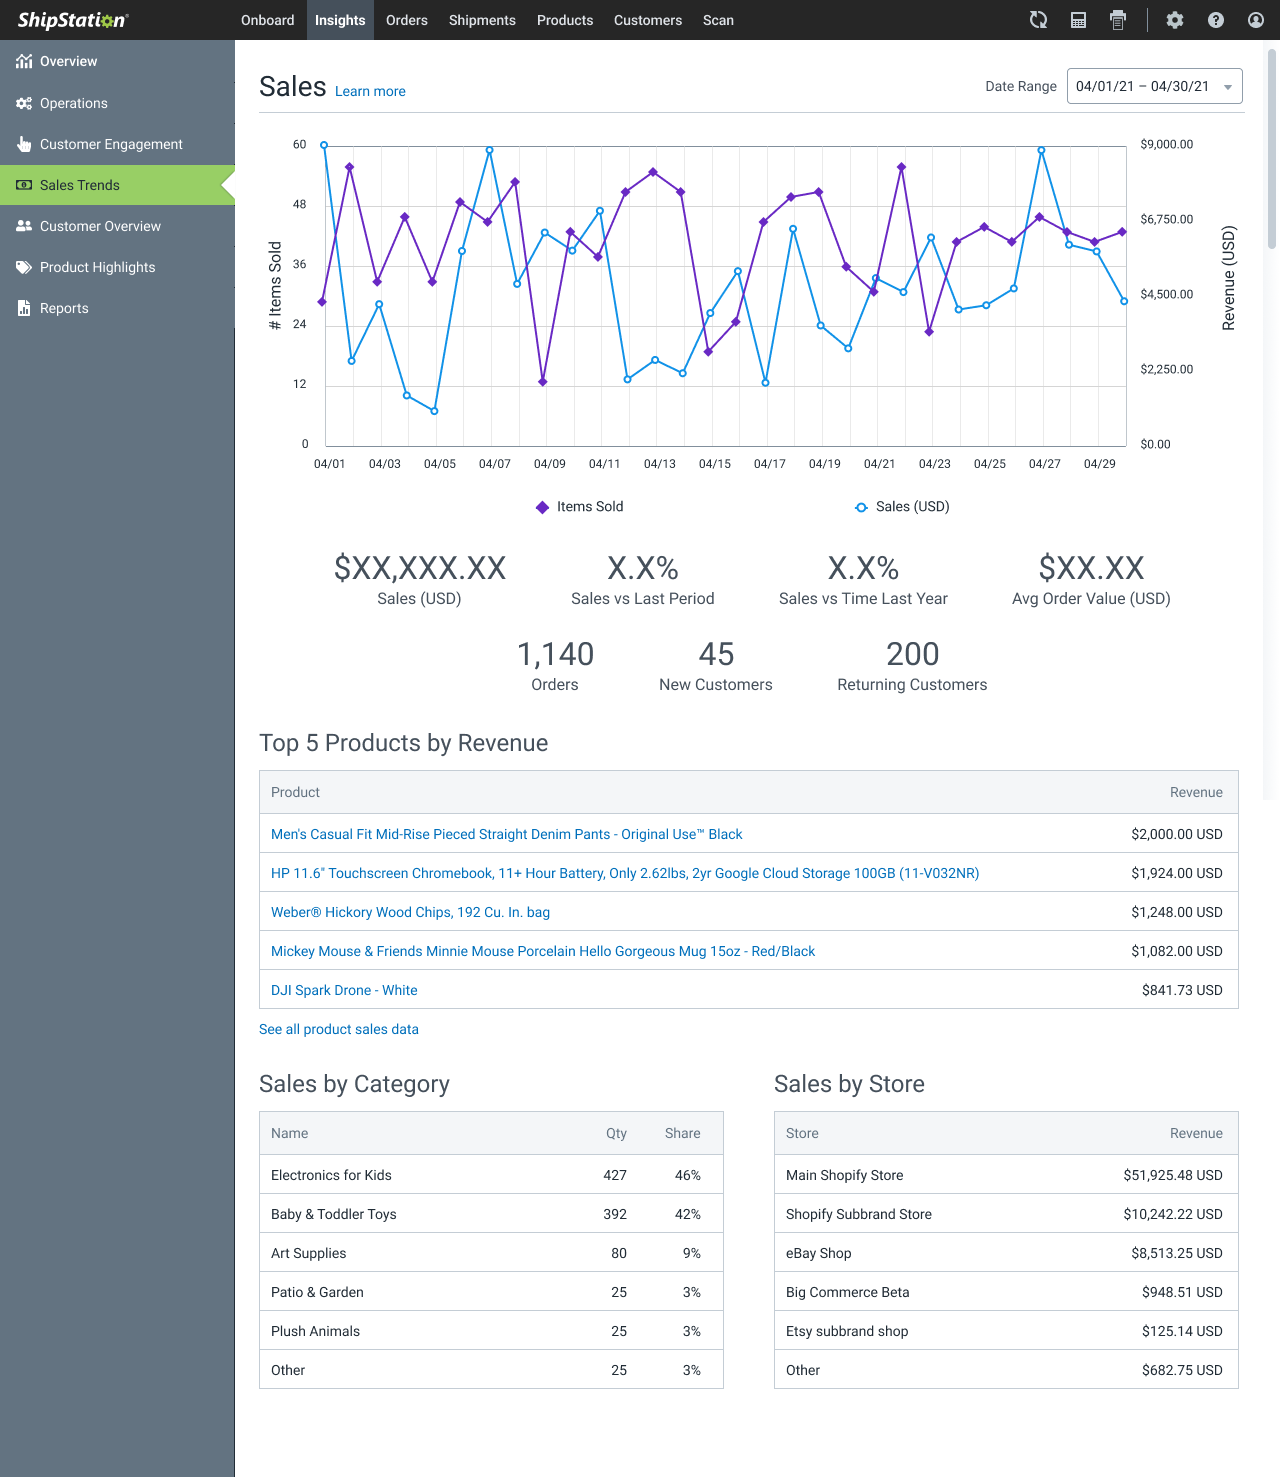View the Reports section

pos(64,308)
